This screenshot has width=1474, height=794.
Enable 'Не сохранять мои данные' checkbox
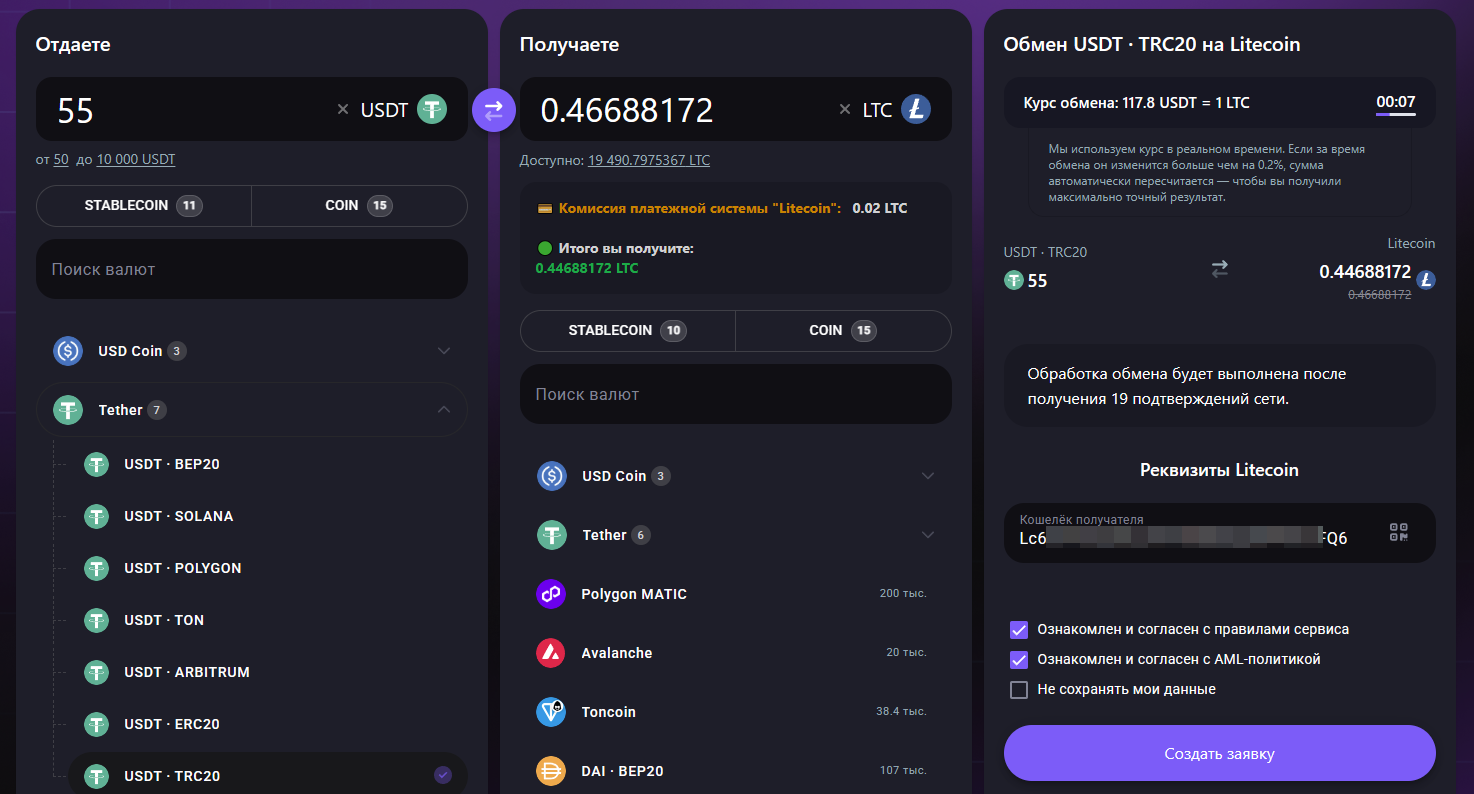click(1019, 690)
